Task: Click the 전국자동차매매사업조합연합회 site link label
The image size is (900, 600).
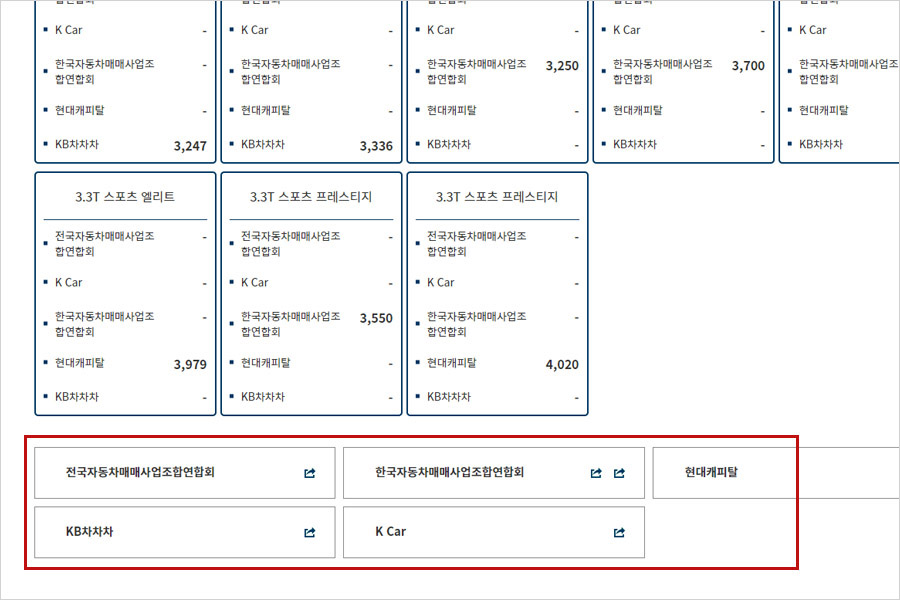Action: click(x=140, y=472)
